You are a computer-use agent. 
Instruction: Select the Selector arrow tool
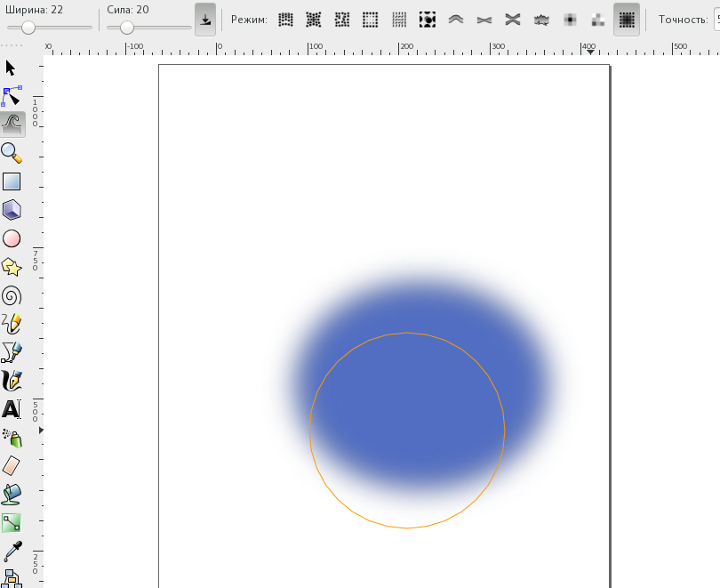pyautogui.click(x=10, y=68)
